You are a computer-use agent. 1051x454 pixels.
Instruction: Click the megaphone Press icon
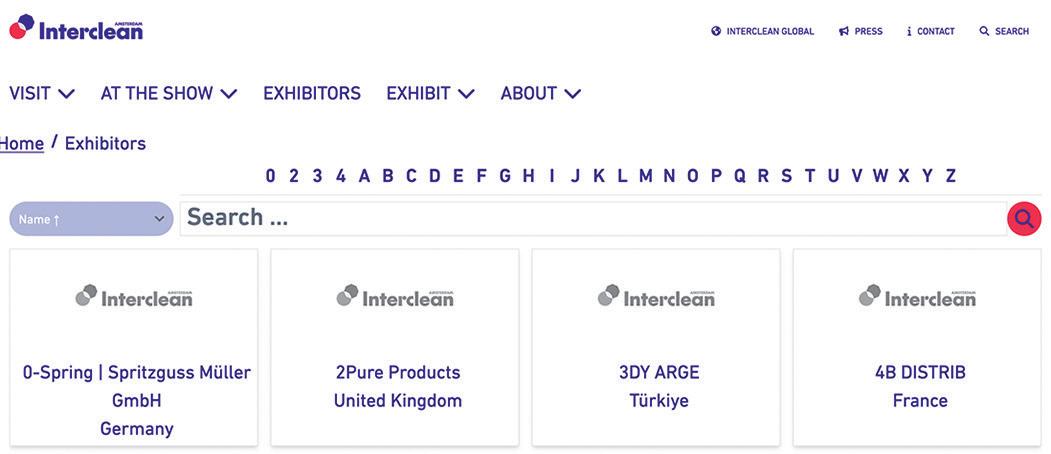[844, 31]
